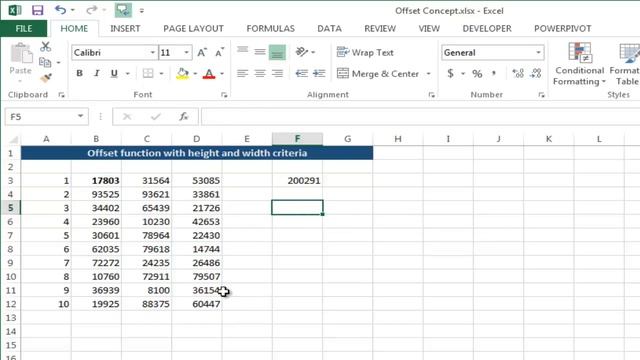Open Insert Function dialog via fx

(x=184, y=117)
